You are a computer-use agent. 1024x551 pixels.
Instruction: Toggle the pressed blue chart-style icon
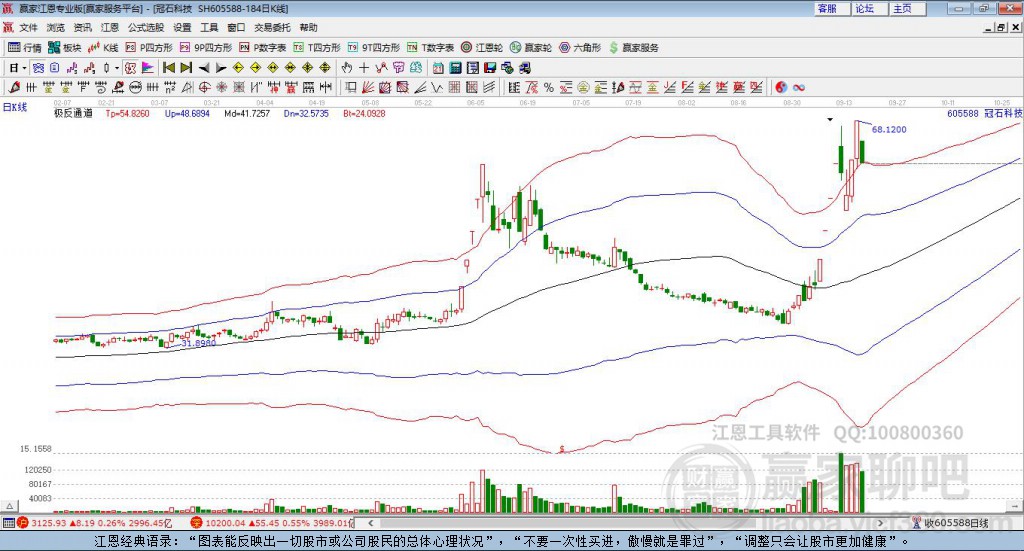pyautogui.click(x=38, y=68)
